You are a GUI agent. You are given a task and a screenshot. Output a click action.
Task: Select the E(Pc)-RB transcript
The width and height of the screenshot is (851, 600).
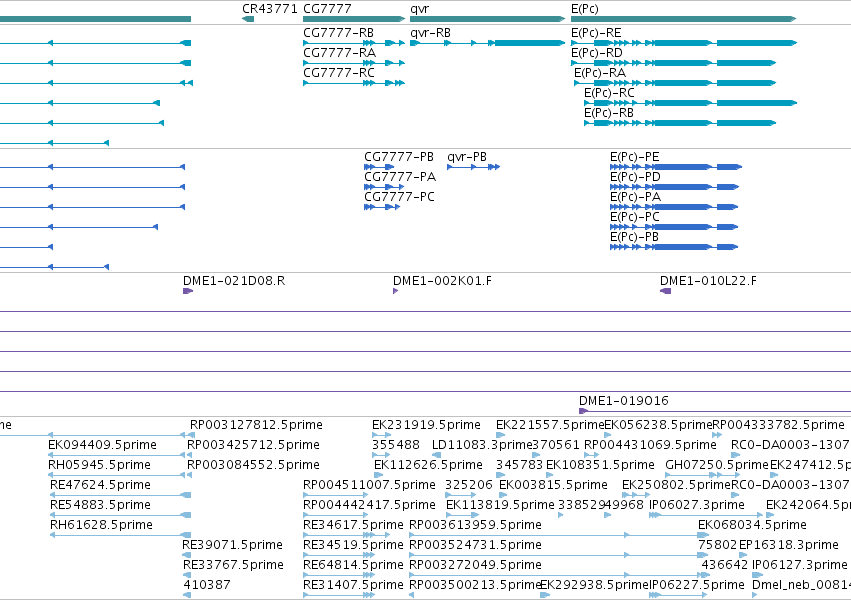(680, 123)
